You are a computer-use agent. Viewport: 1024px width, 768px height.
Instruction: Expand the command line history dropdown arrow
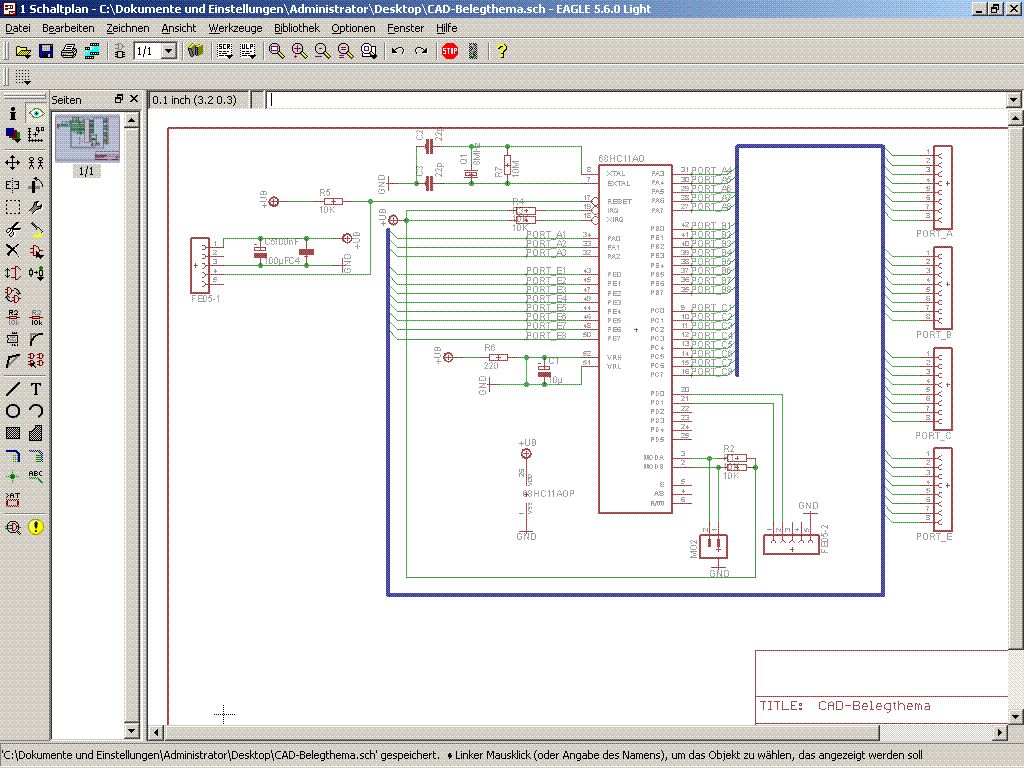tap(1013, 100)
